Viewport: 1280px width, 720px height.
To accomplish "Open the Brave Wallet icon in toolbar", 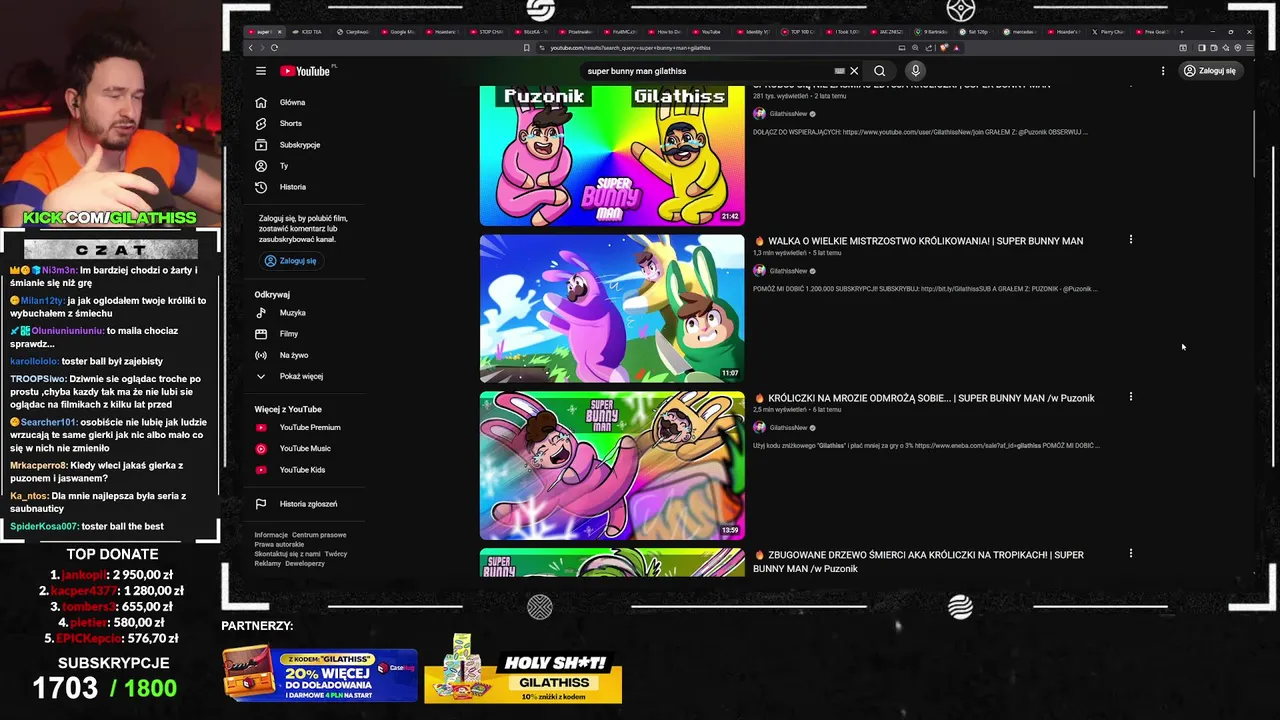I will [1213, 47].
